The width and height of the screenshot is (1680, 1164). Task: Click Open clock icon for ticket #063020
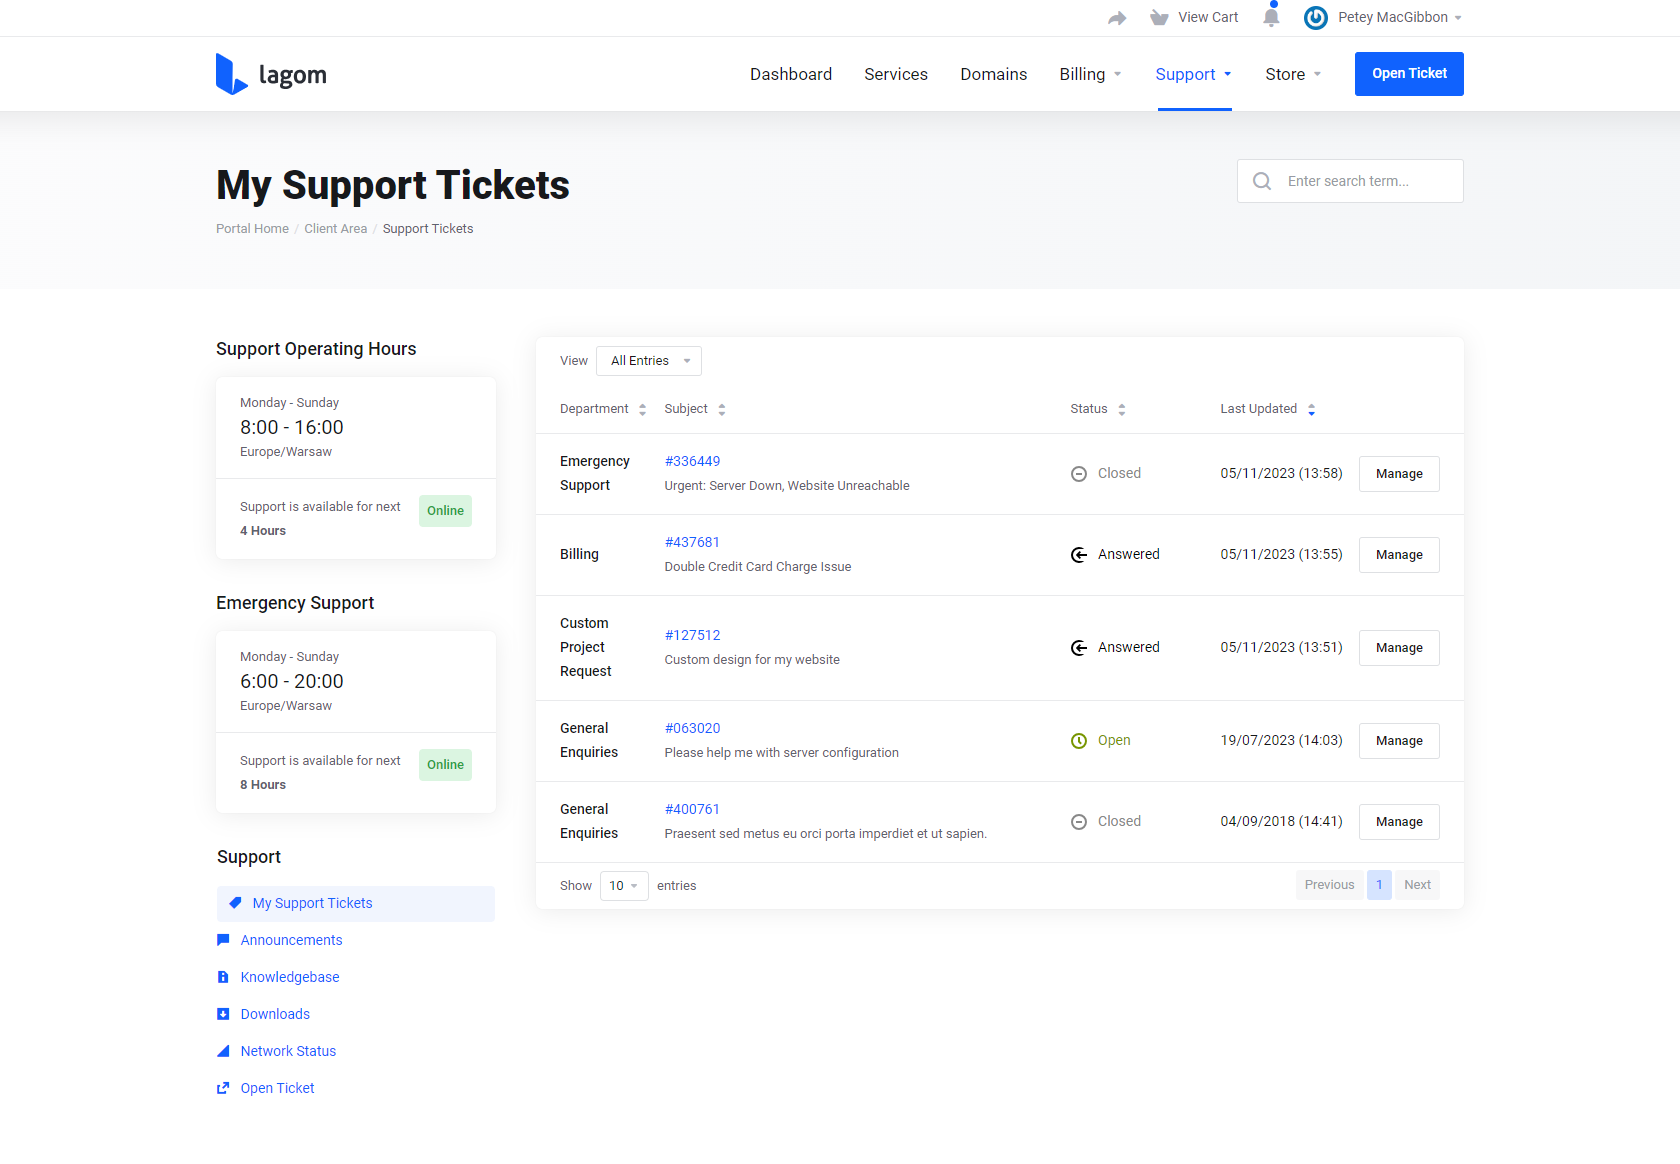tap(1079, 741)
